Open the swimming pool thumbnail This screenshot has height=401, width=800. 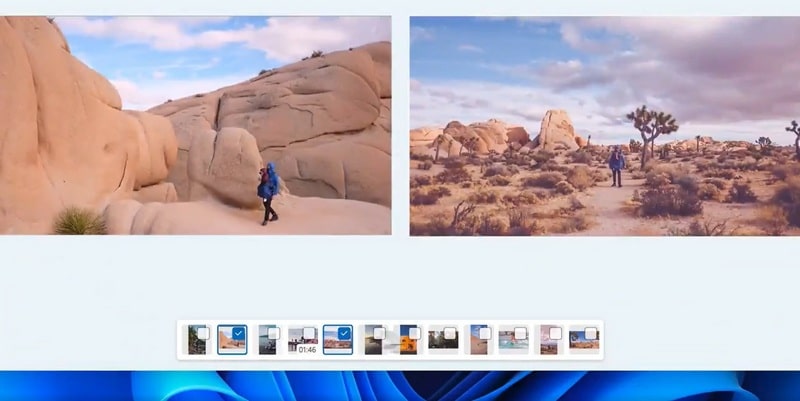click(x=513, y=342)
